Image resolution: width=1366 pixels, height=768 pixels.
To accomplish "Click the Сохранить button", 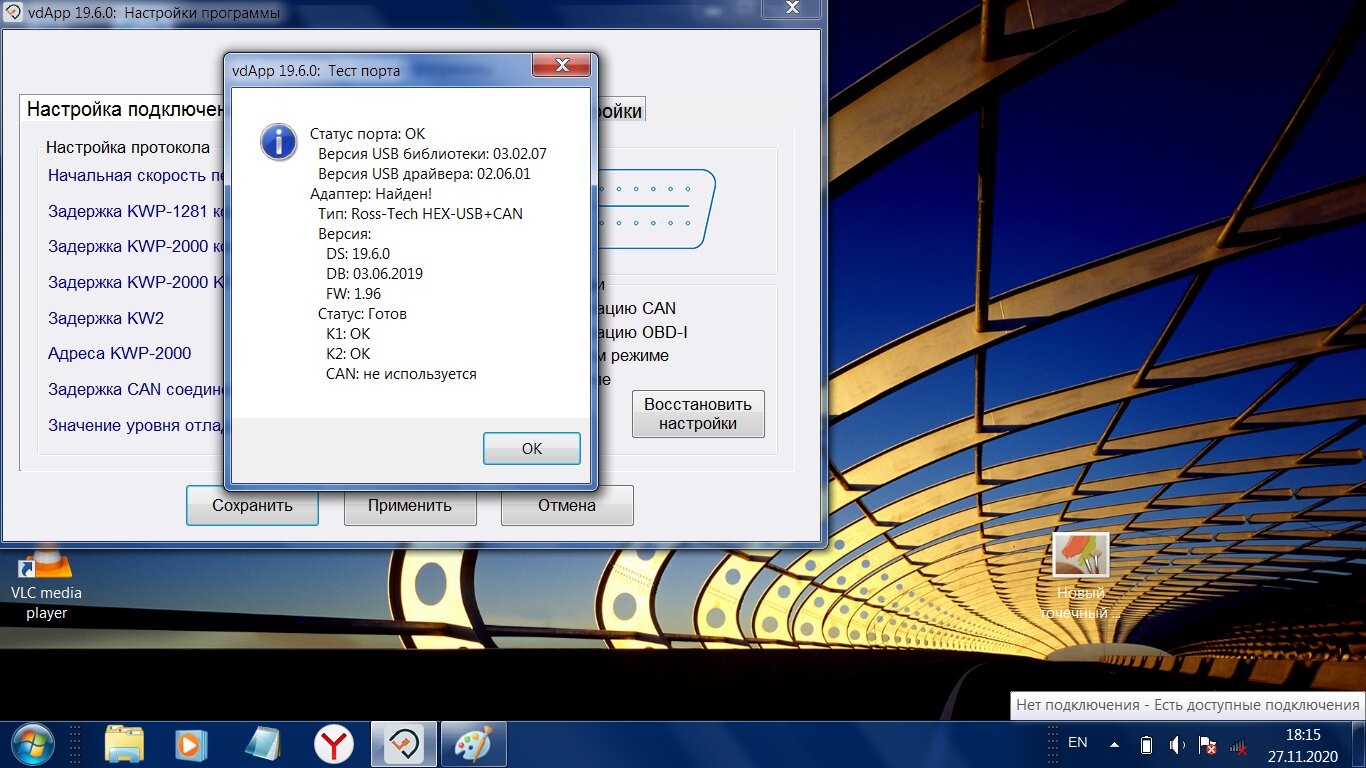I will [x=252, y=506].
